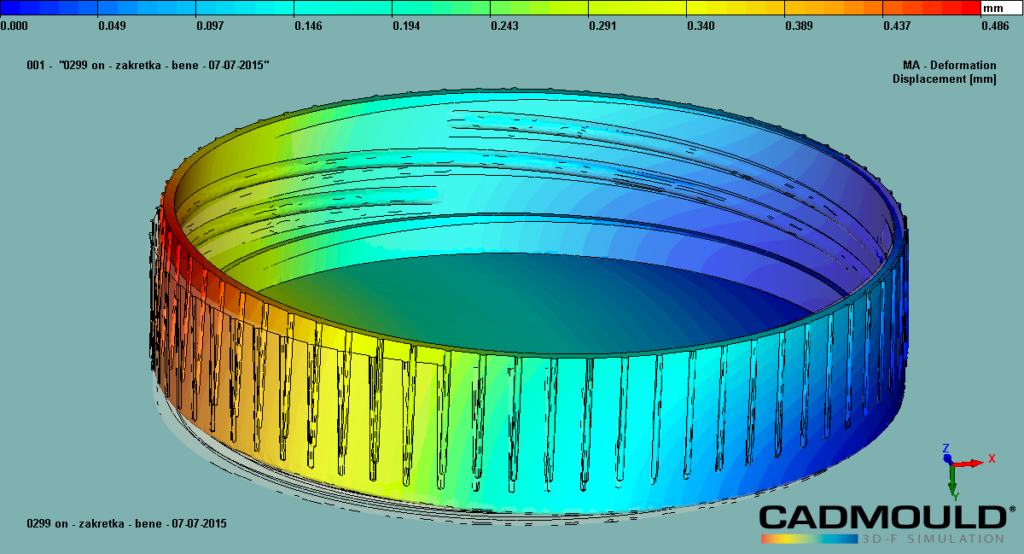Click the 0.097 legend tick label

(x=210, y=25)
